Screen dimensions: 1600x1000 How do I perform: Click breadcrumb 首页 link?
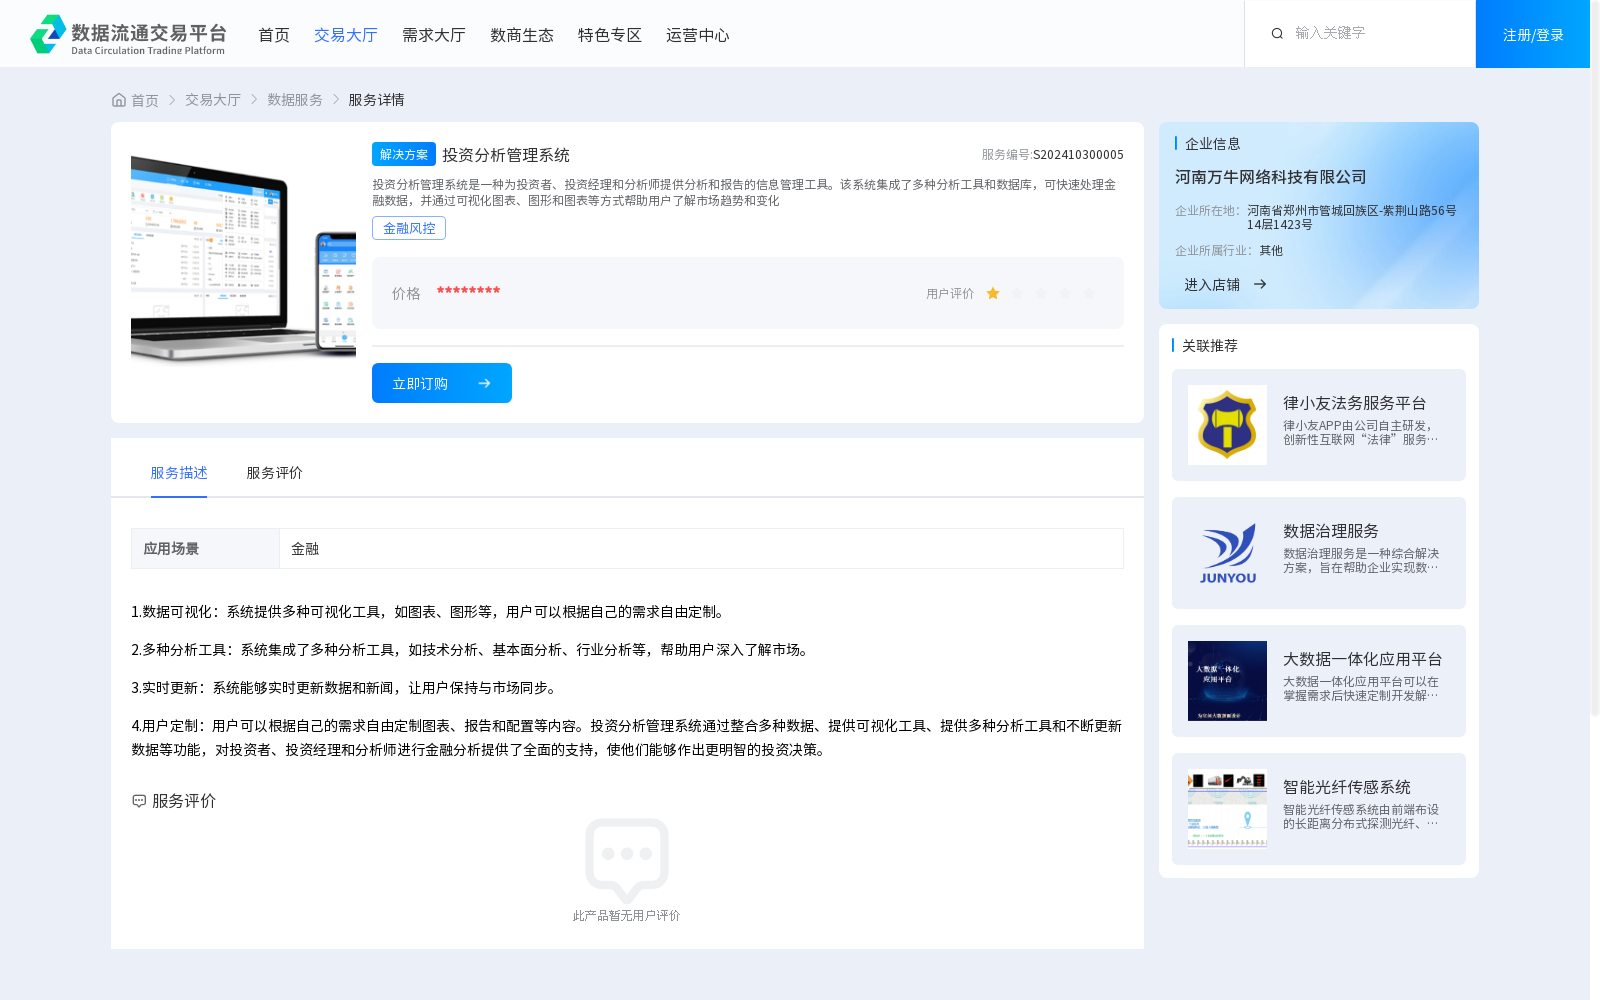pos(145,100)
